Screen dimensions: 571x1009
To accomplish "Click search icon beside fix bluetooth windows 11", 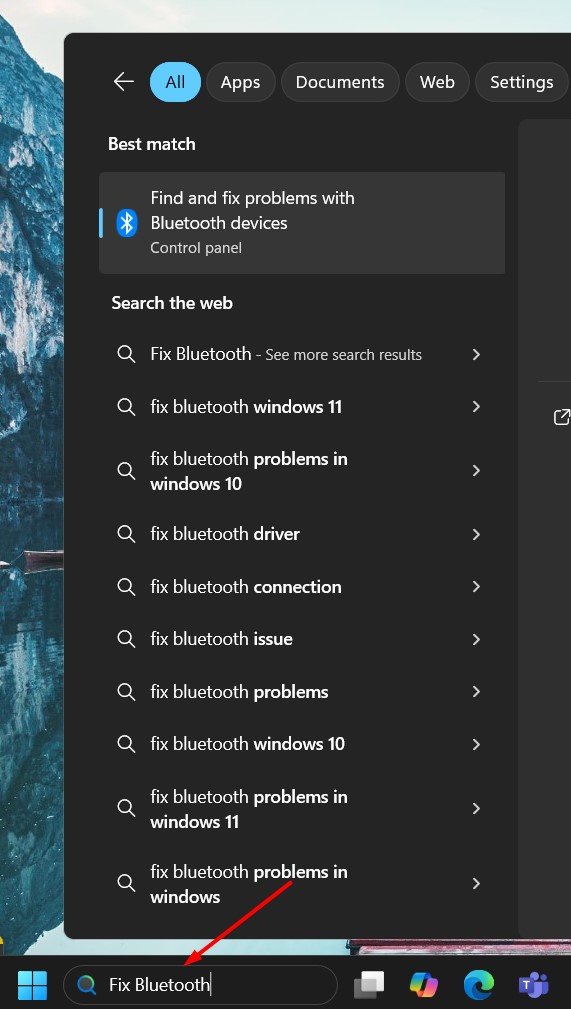I will pos(126,407).
